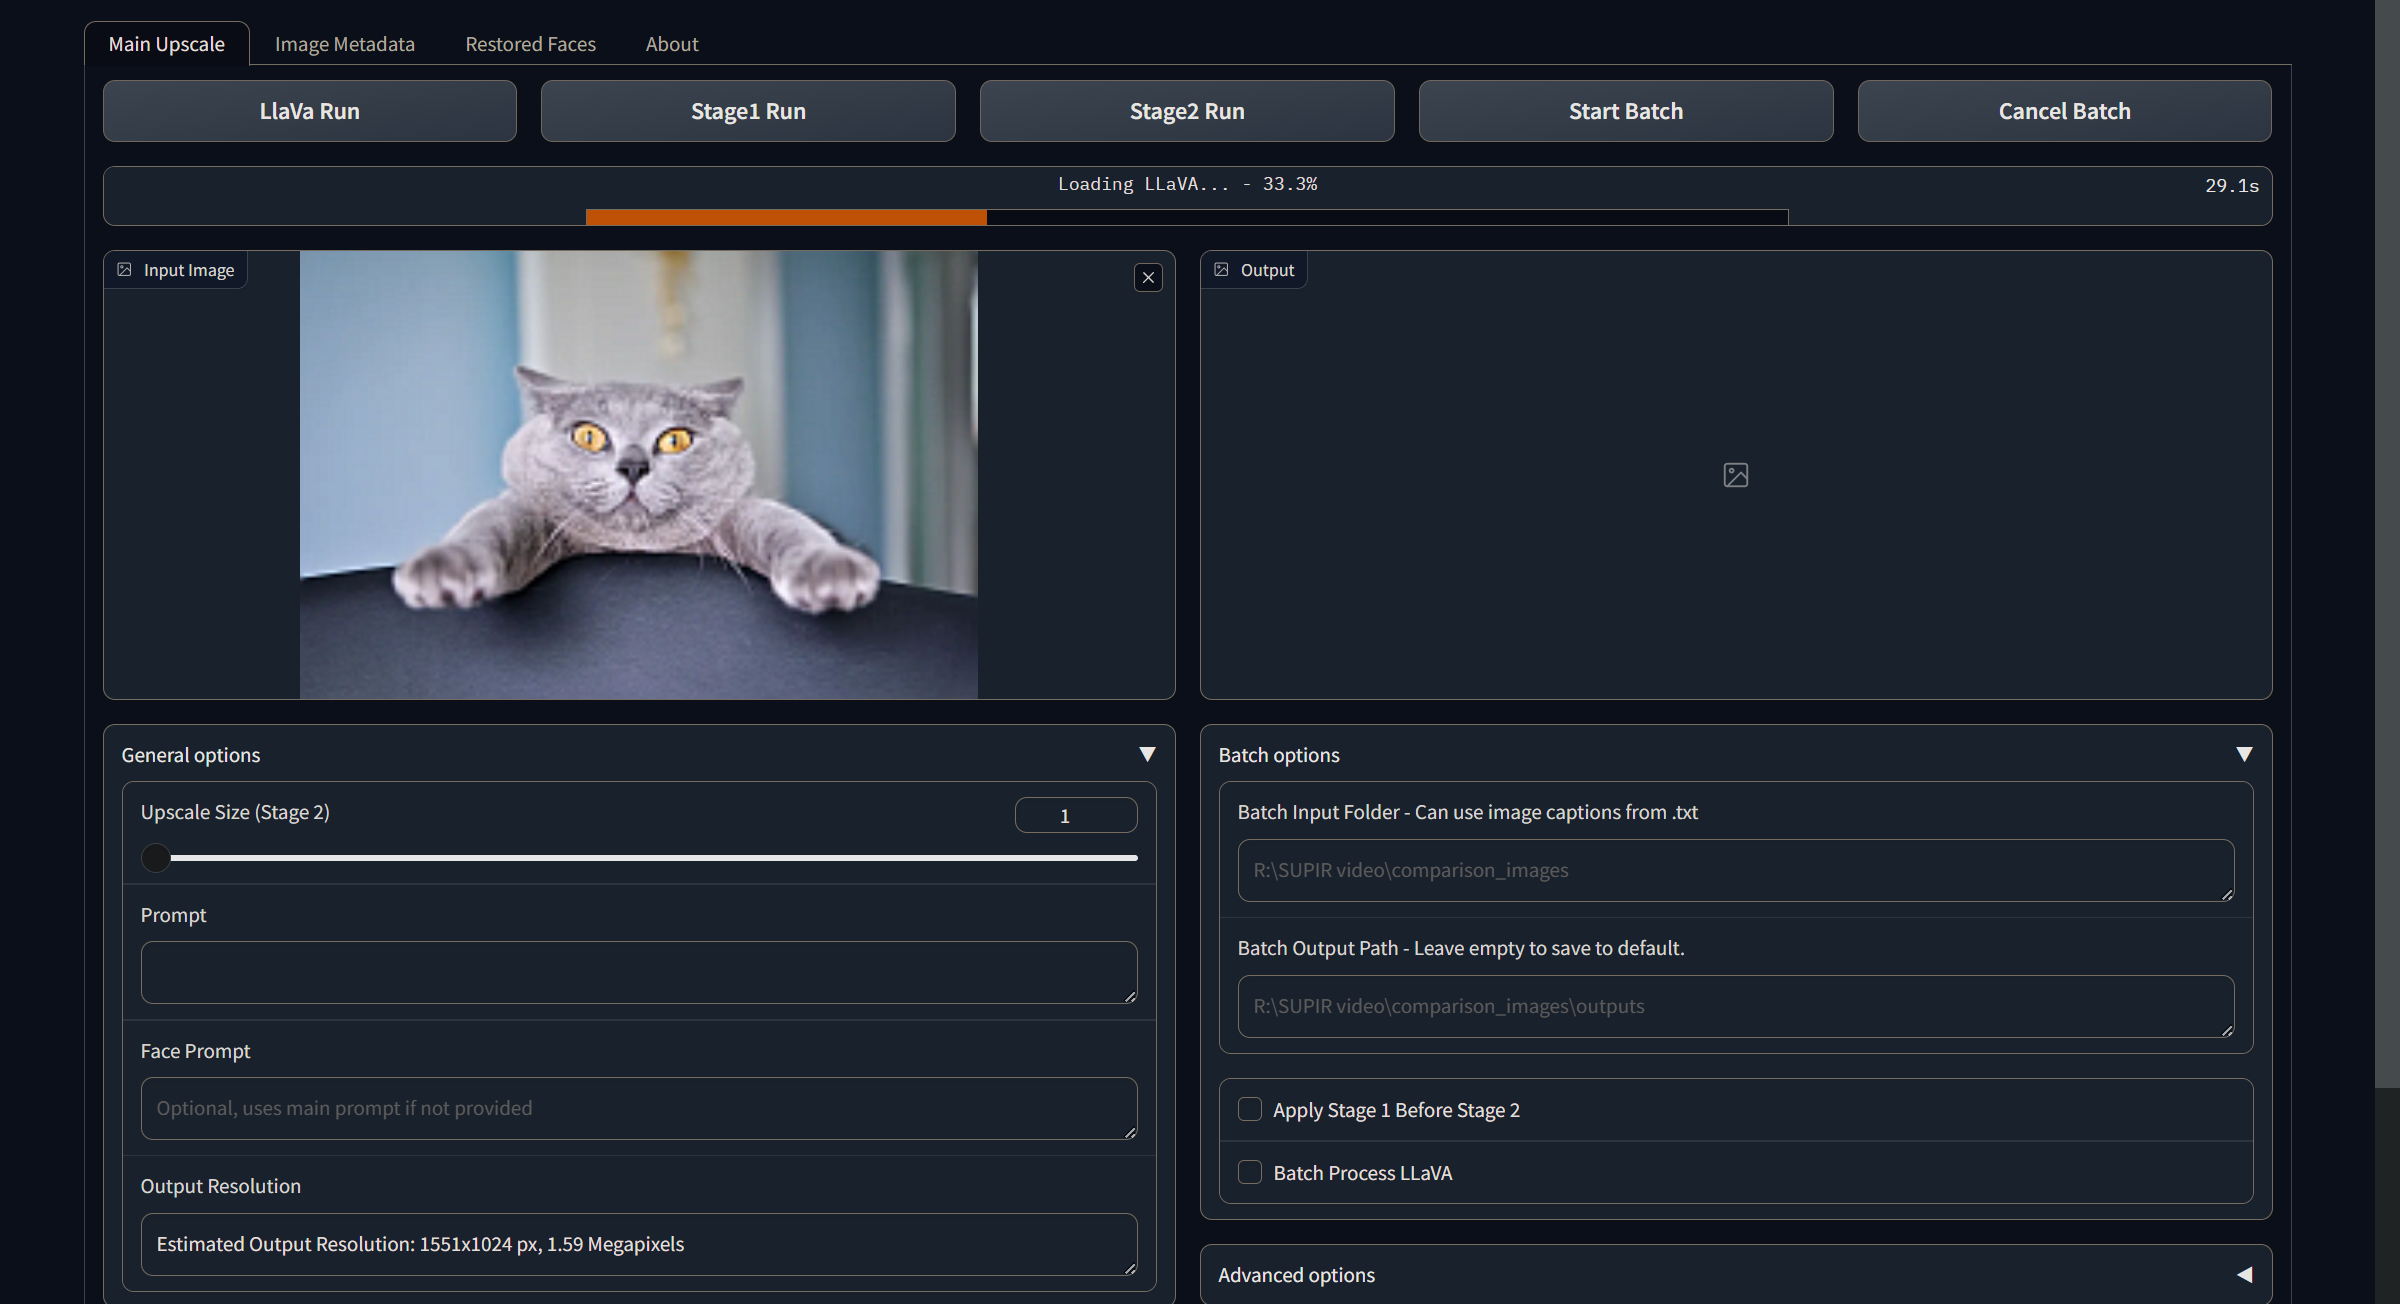Click the Input Image label icon
Screen dimensions: 2400x1304
125,270
